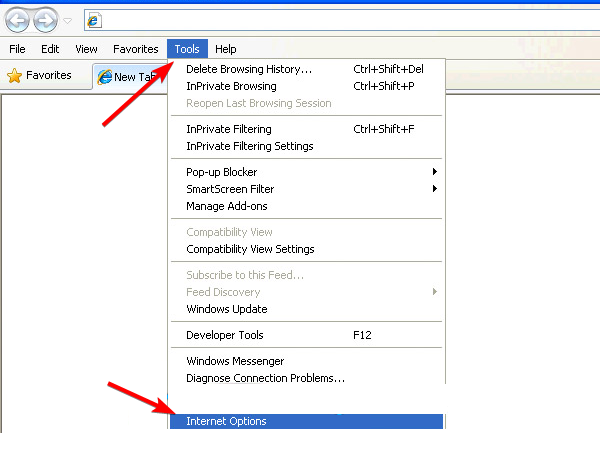
Task: Choose Delete Browsing History
Action: tap(307, 69)
